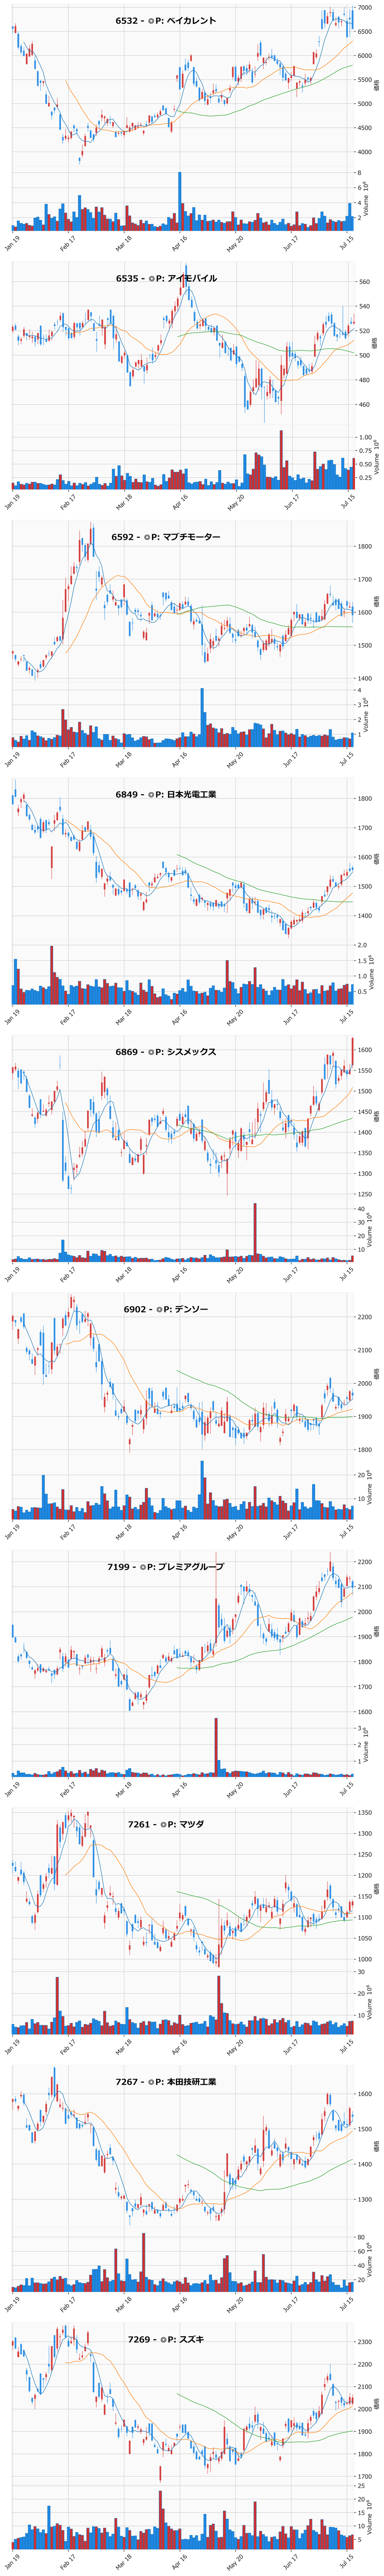Click the 2300 price tick on スズキ chart
The image size is (384, 2576).
(x=364, y=2342)
